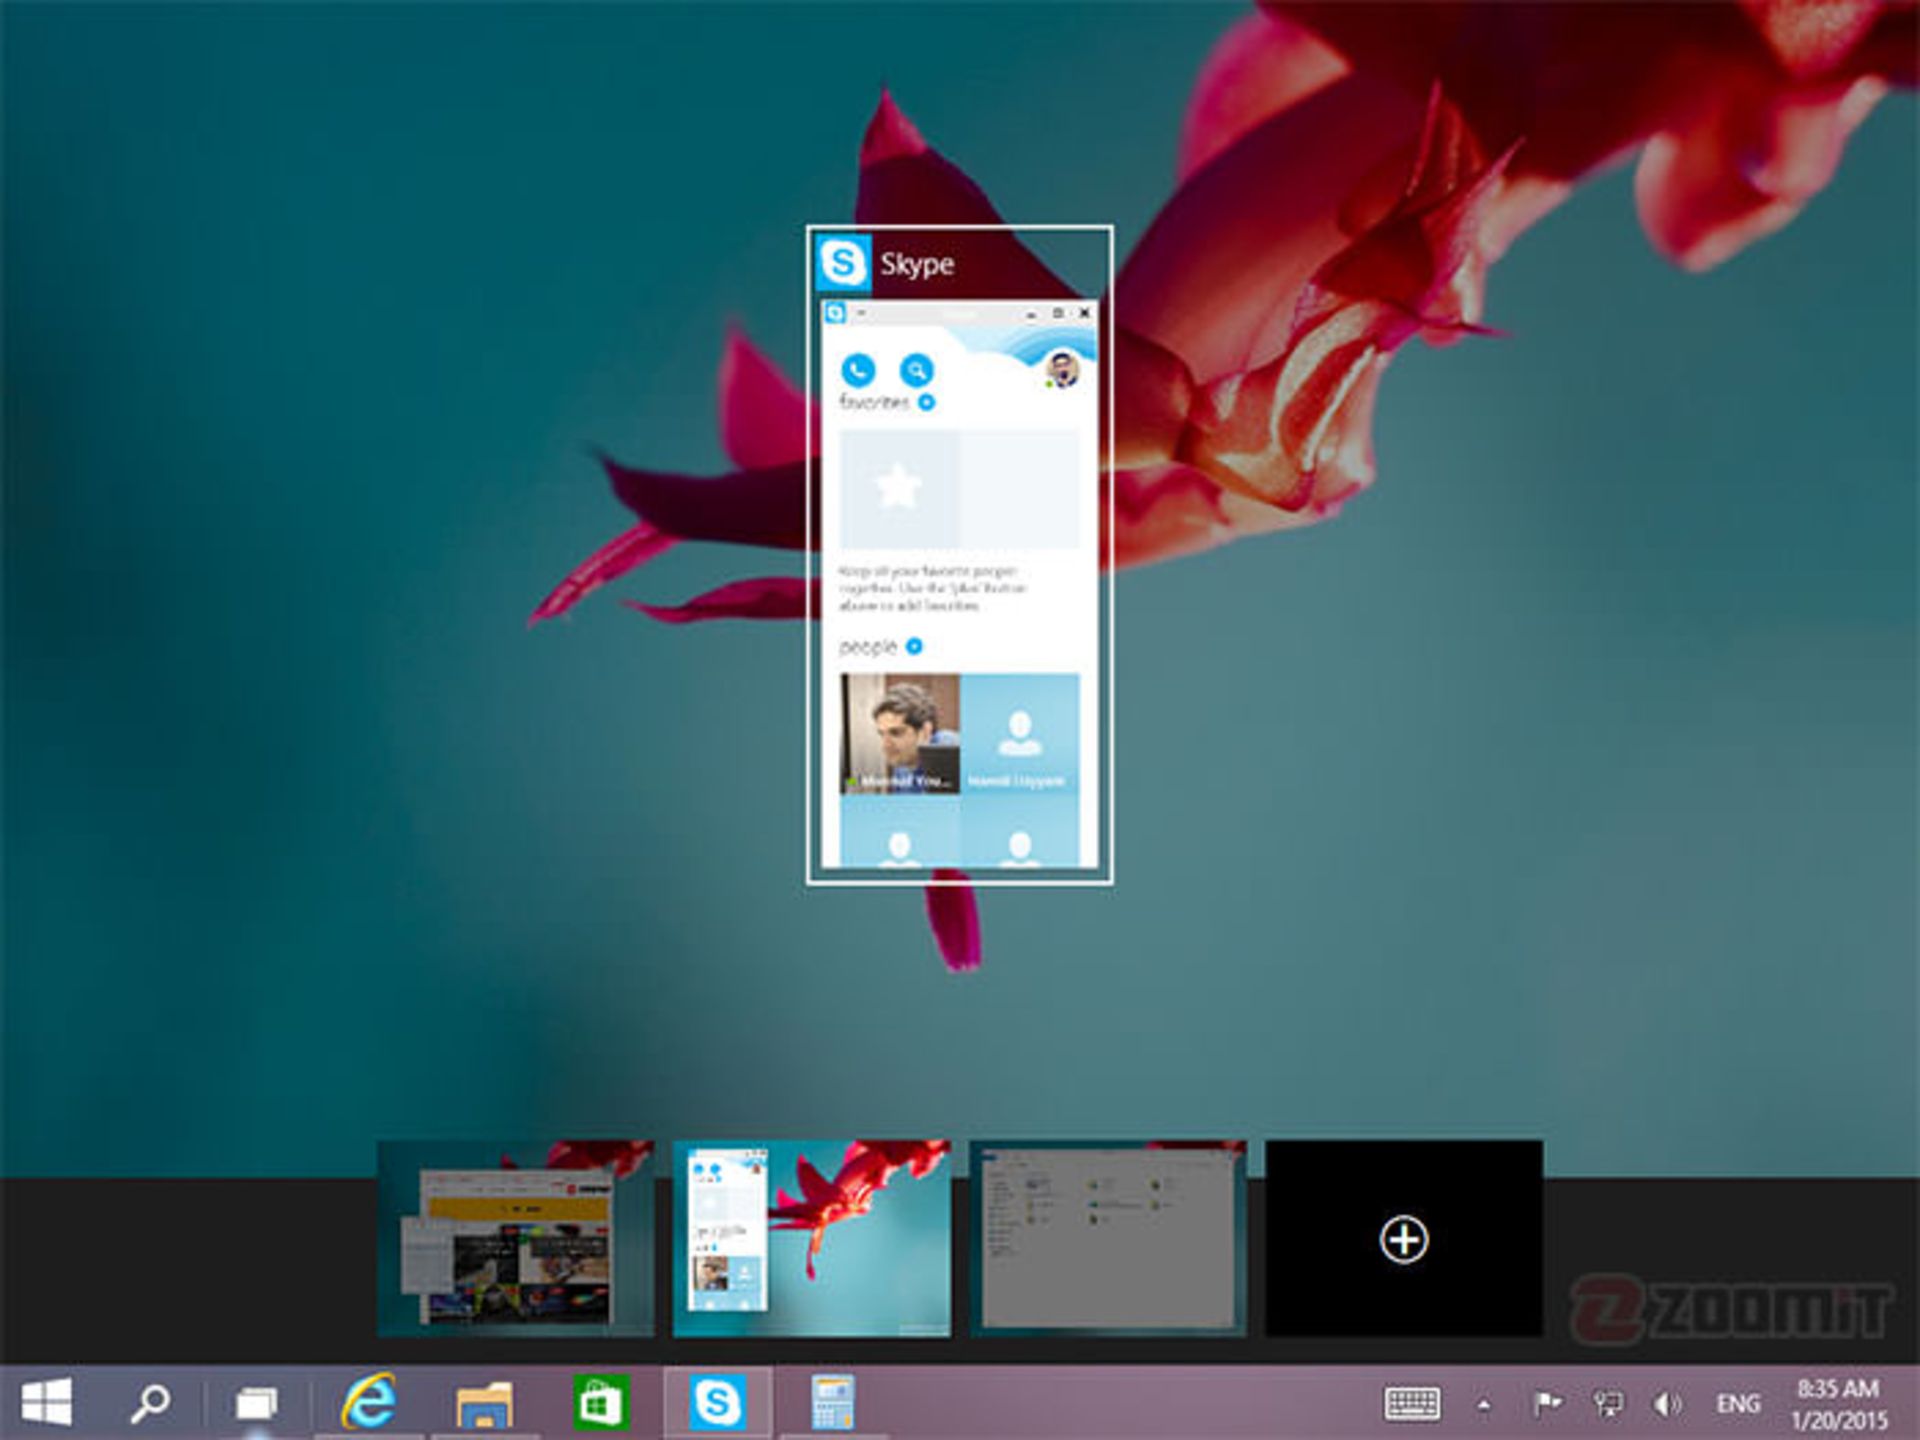Click the plus icon beside people
The width and height of the screenshot is (1920, 1440).
914,647
